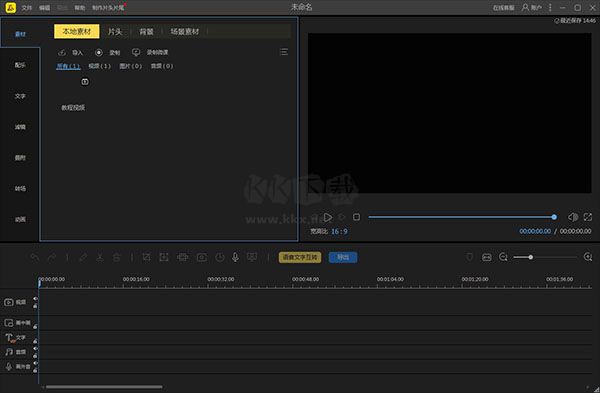Click the timeline zoom slider handle
Image resolution: width=600 pixels, height=393 pixels.
531,257
